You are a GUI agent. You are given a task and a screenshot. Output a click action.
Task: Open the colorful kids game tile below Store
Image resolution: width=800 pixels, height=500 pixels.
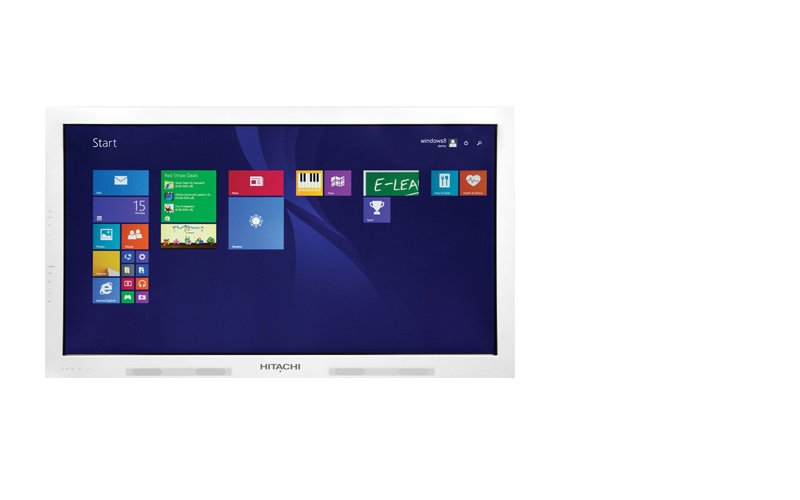click(x=188, y=236)
